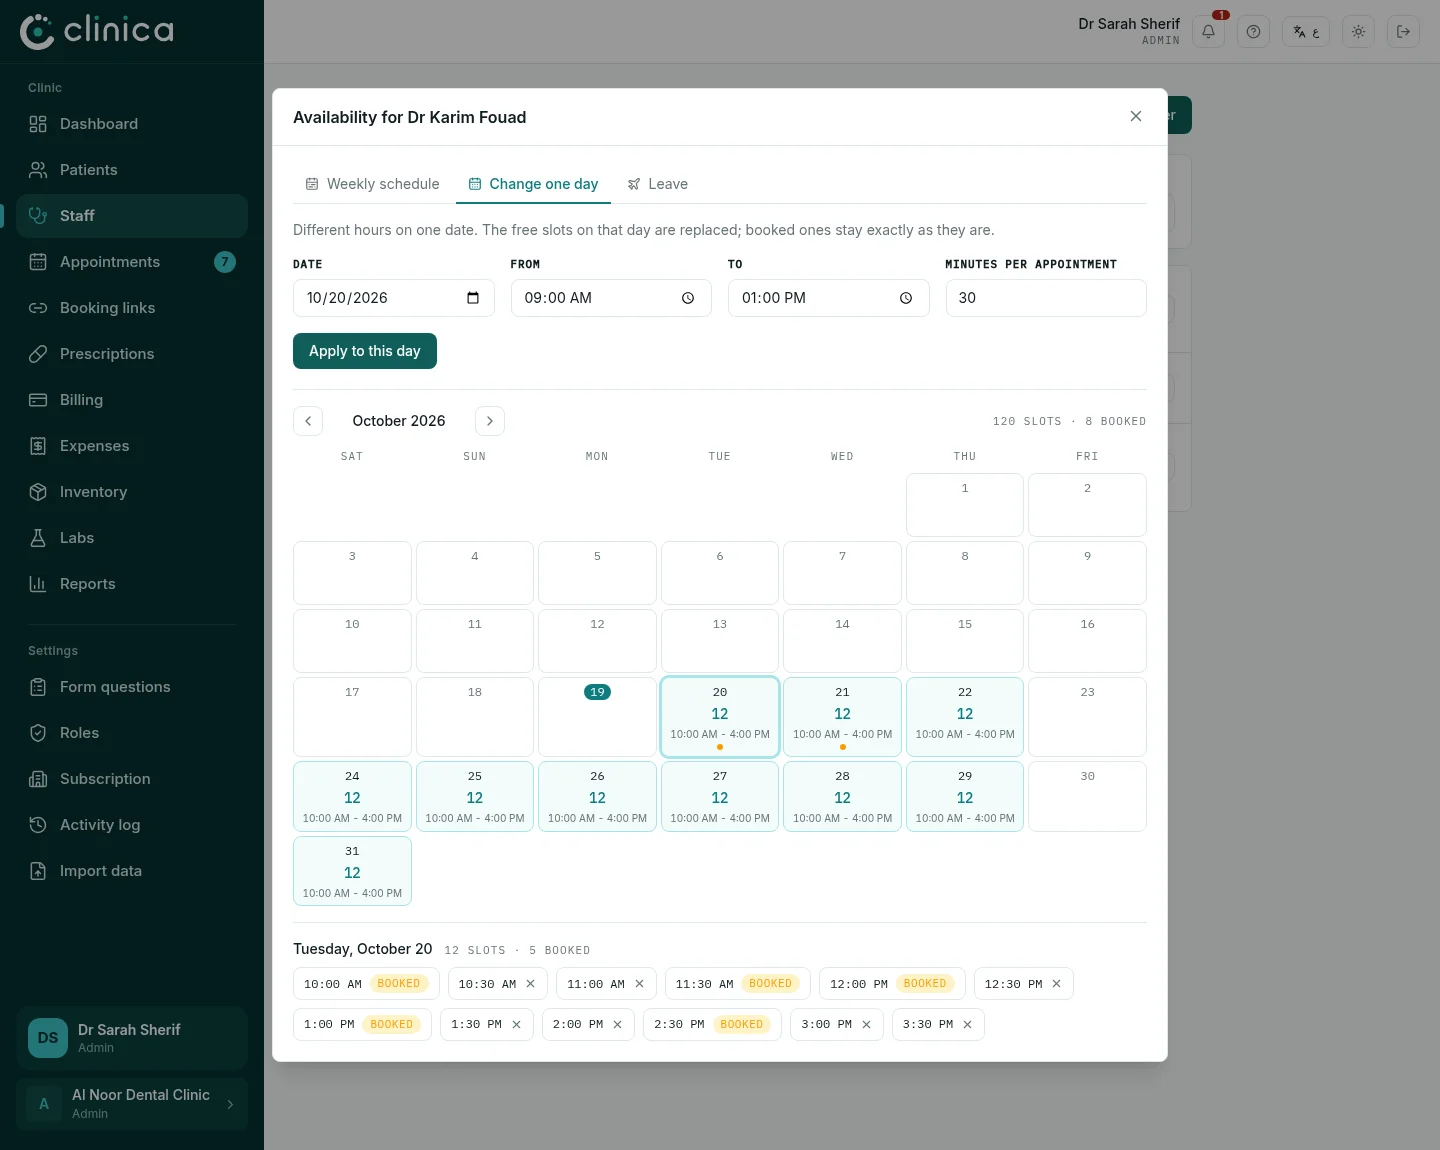Toggle light theme sun icon
The height and width of the screenshot is (1150, 1440).
coord(1358,32)
